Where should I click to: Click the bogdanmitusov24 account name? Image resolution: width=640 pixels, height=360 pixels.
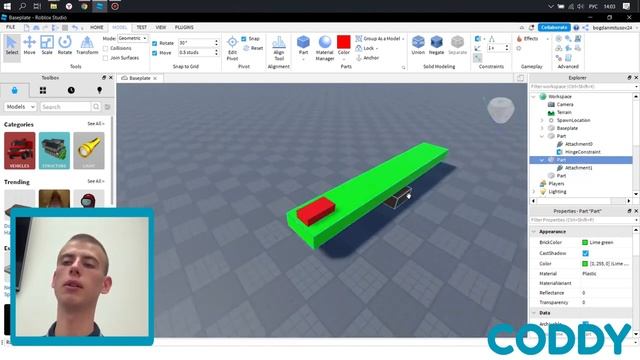pos(612,28)
